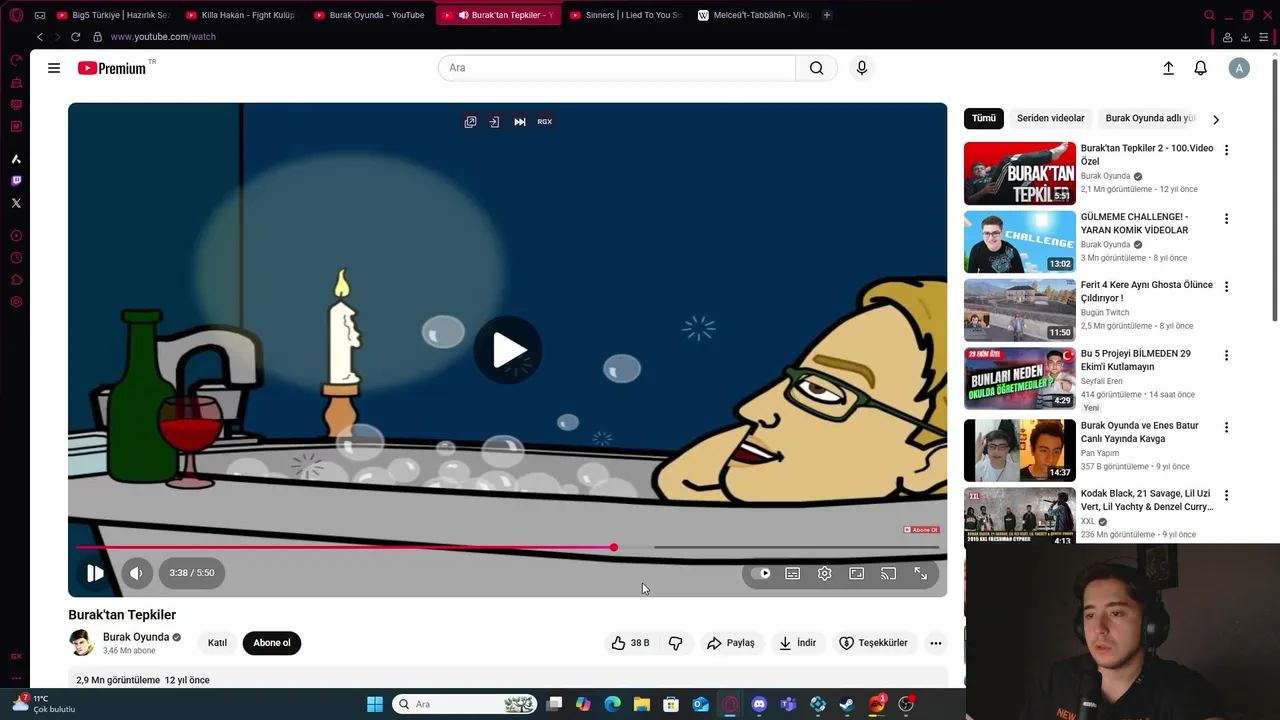
Task: Click the Paylaş share button
Action: pos(731,643)
